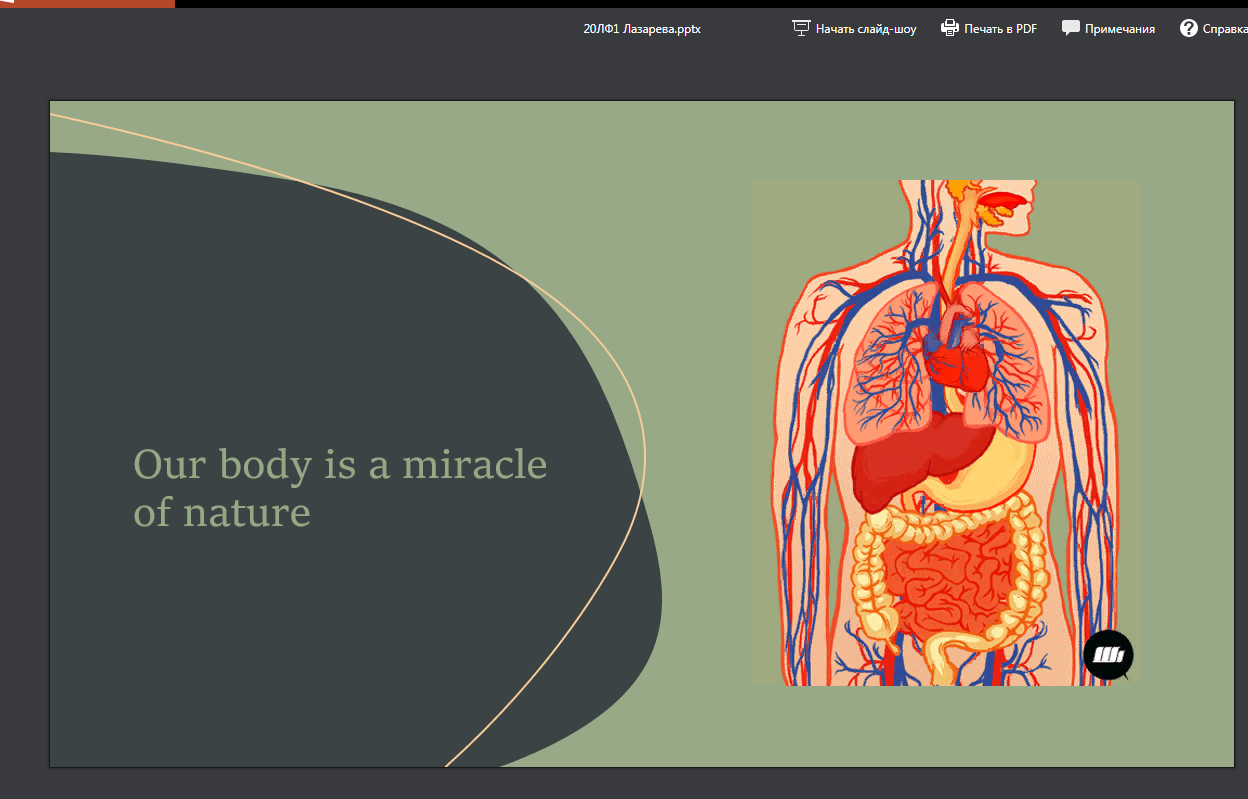1248x799 pixels.
Task: Click the slideshow projector screen icon
Action: [x=801, y=28]
